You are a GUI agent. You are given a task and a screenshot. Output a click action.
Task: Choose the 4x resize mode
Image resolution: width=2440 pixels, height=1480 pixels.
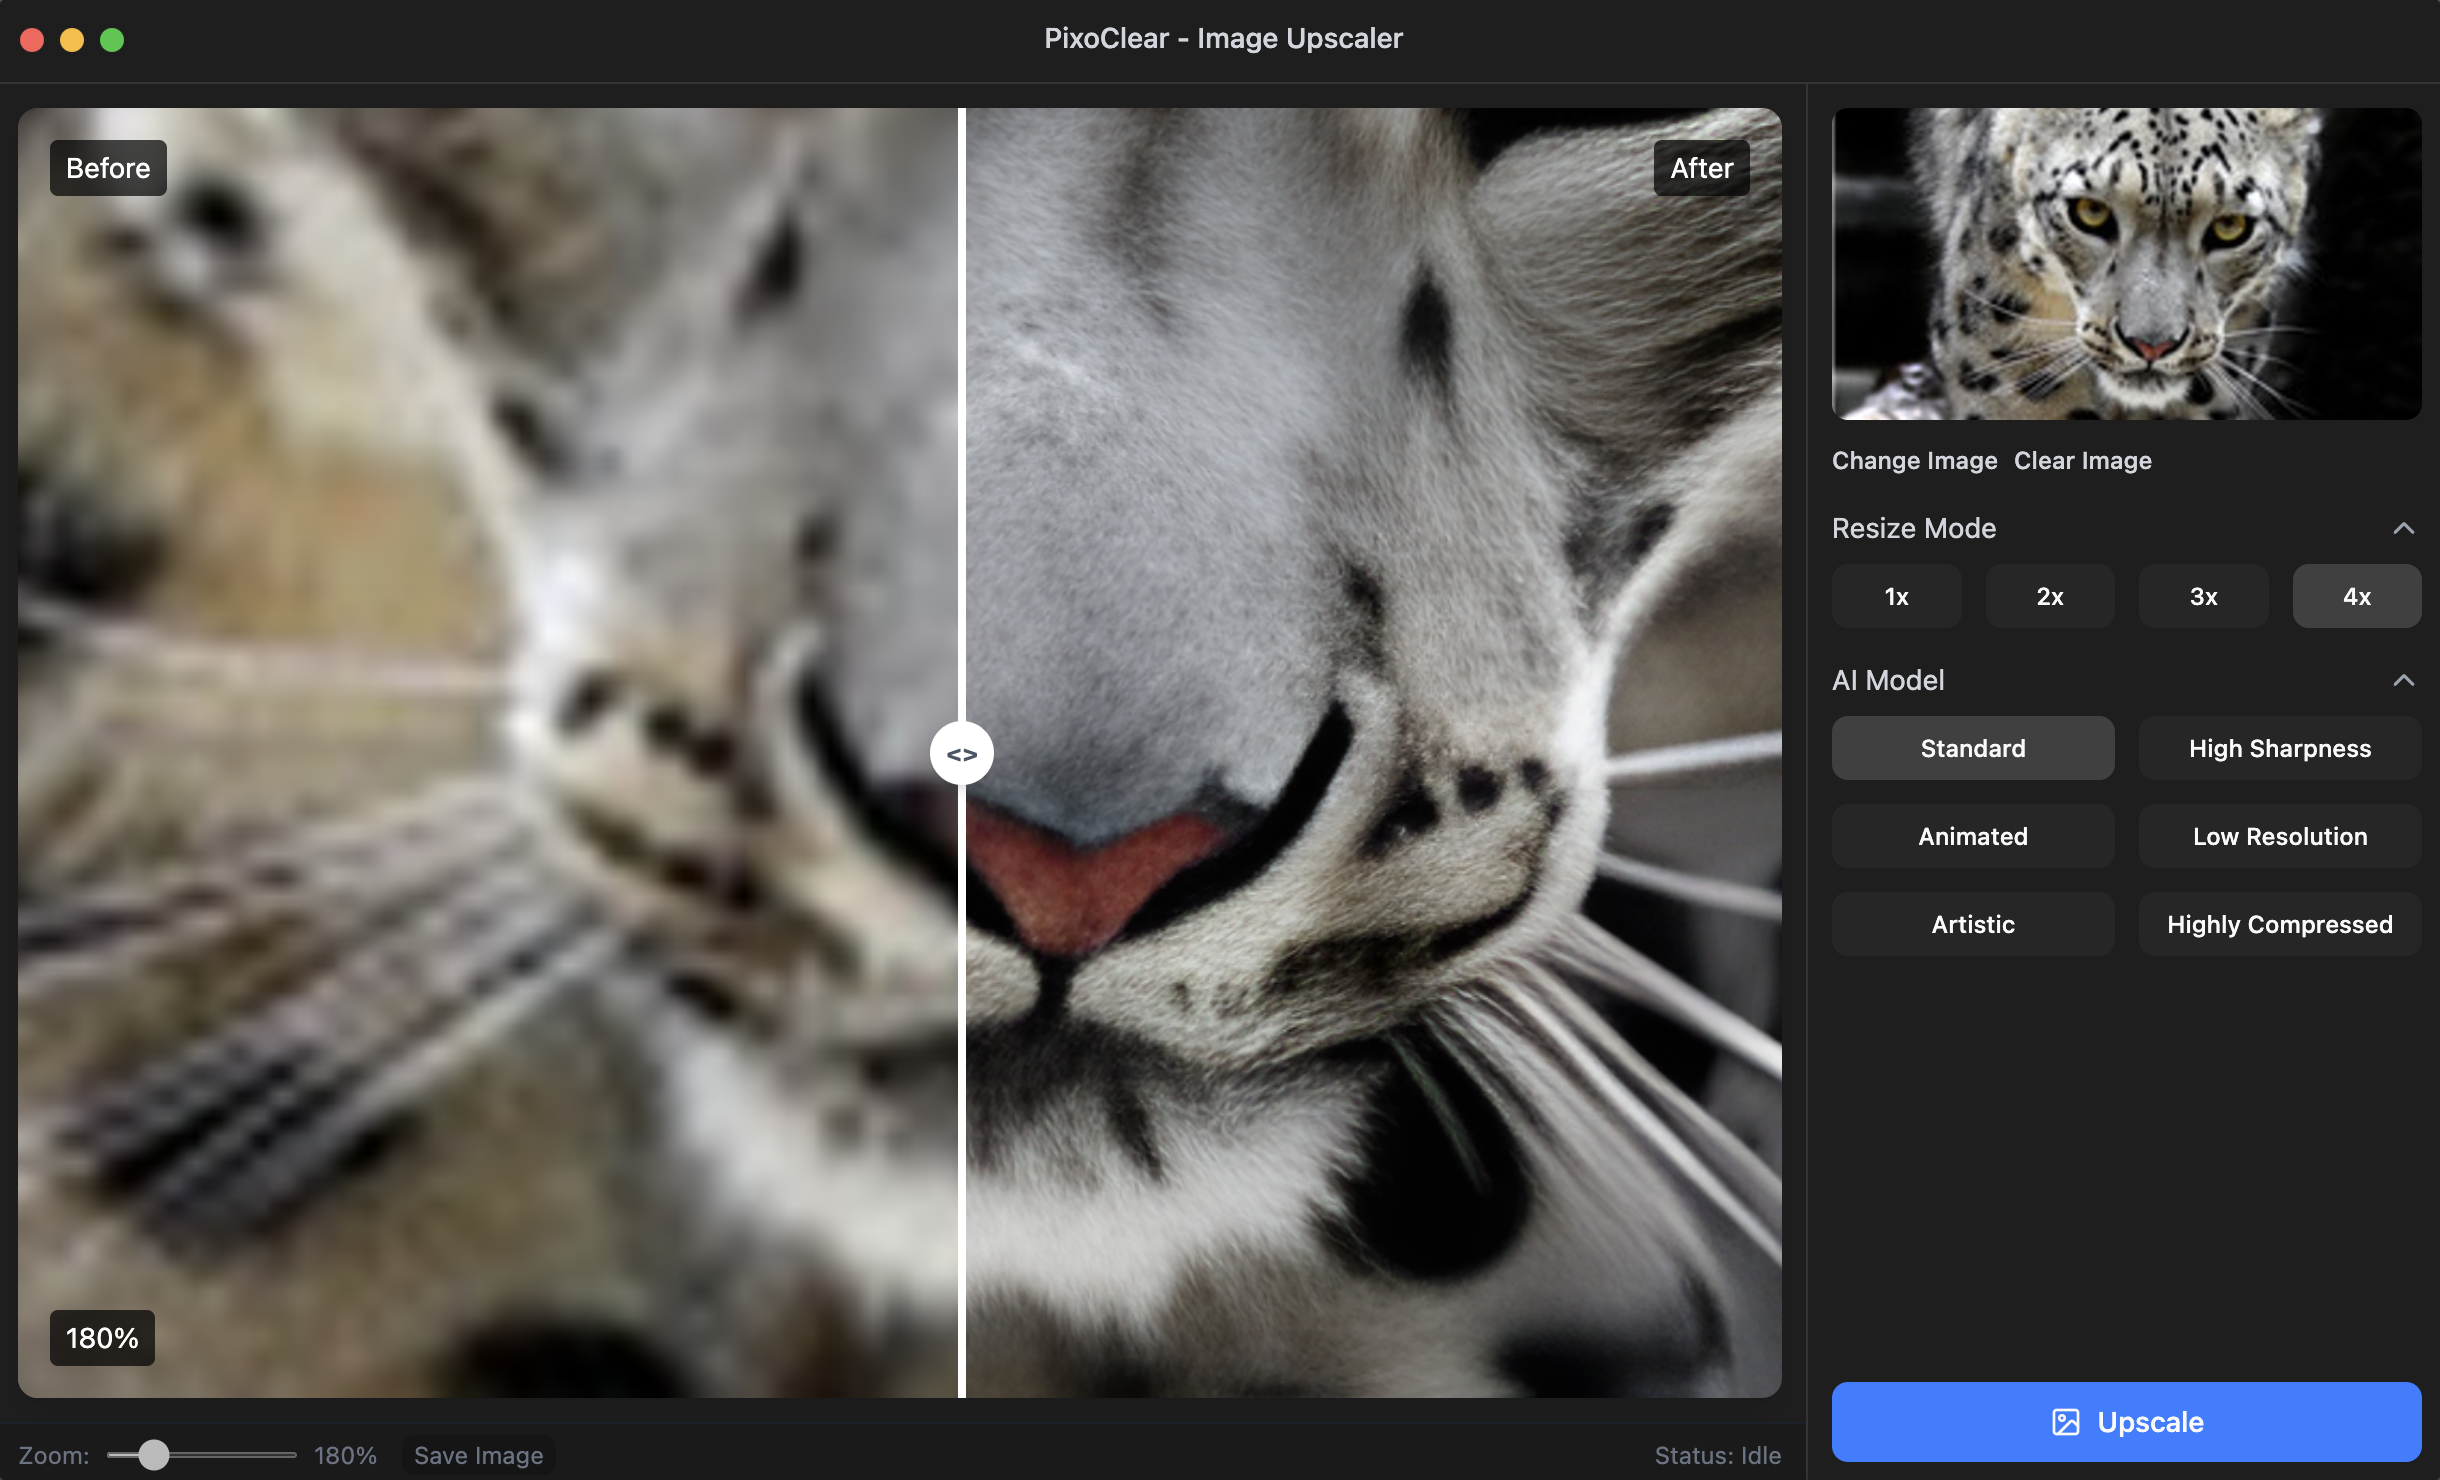2356,597
